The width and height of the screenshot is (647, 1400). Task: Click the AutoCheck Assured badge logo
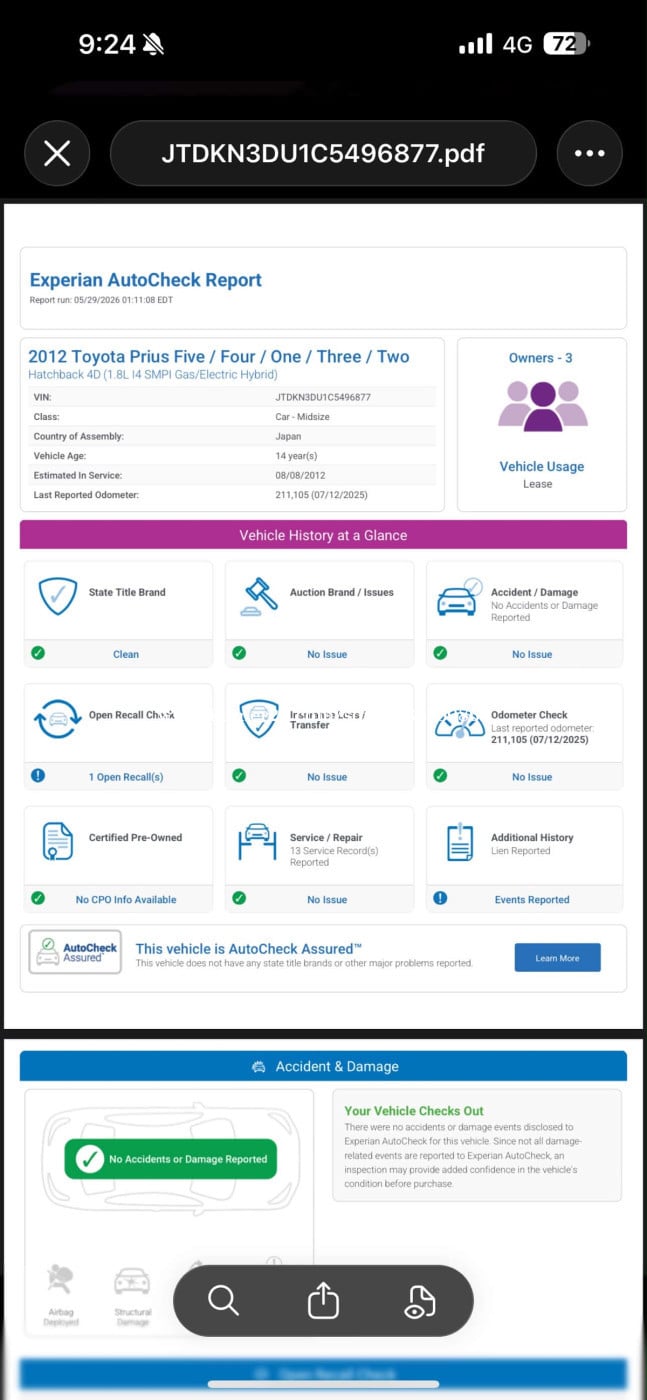pos(75,952)
